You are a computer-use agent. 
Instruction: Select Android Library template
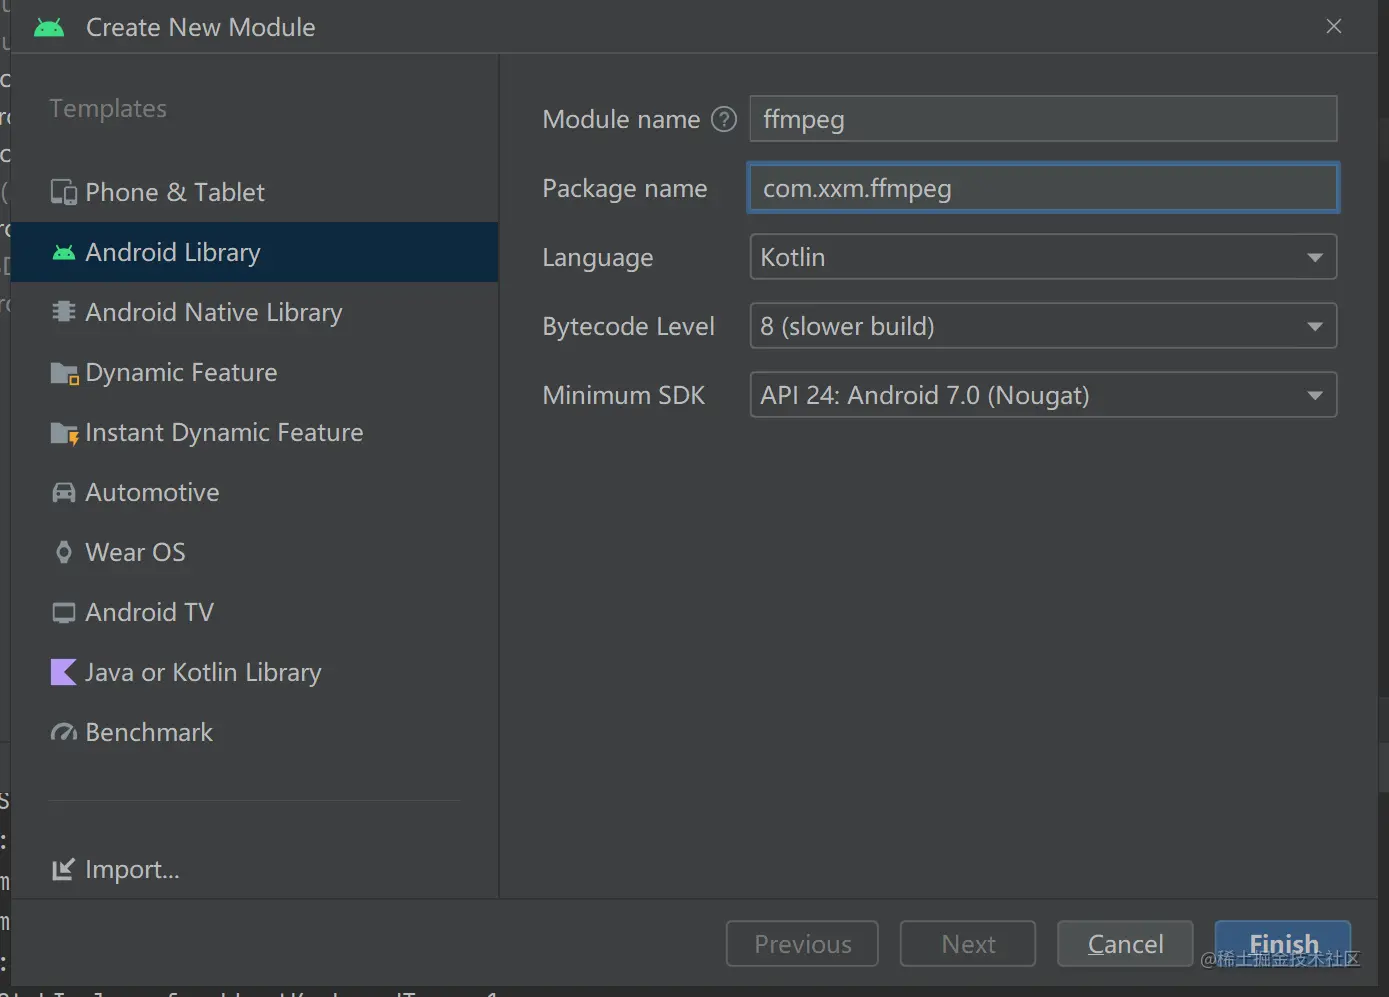[x=254, y=252]
